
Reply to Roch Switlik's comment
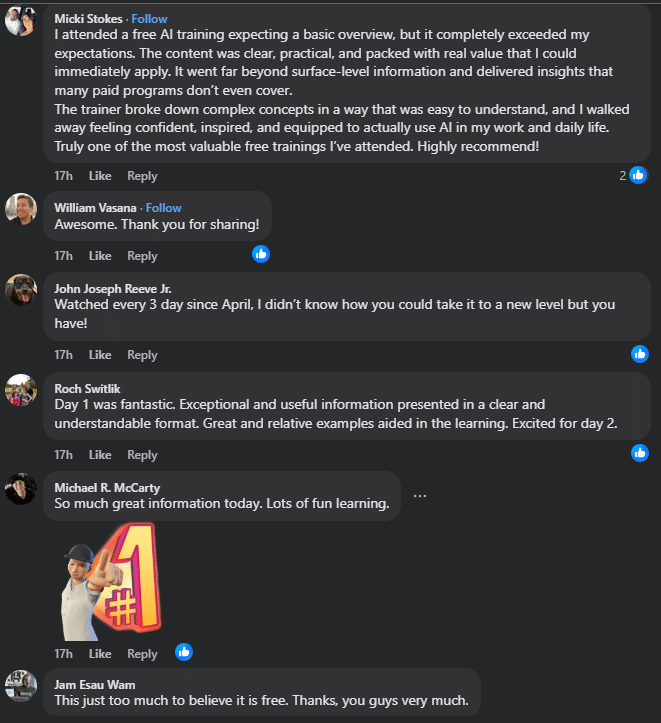coord(142,455)
